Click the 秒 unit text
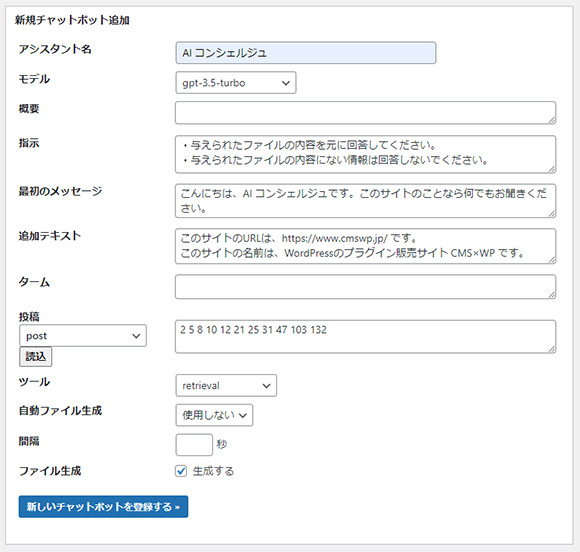Screen dimensions: 580x552 click(x=222, y=444)
